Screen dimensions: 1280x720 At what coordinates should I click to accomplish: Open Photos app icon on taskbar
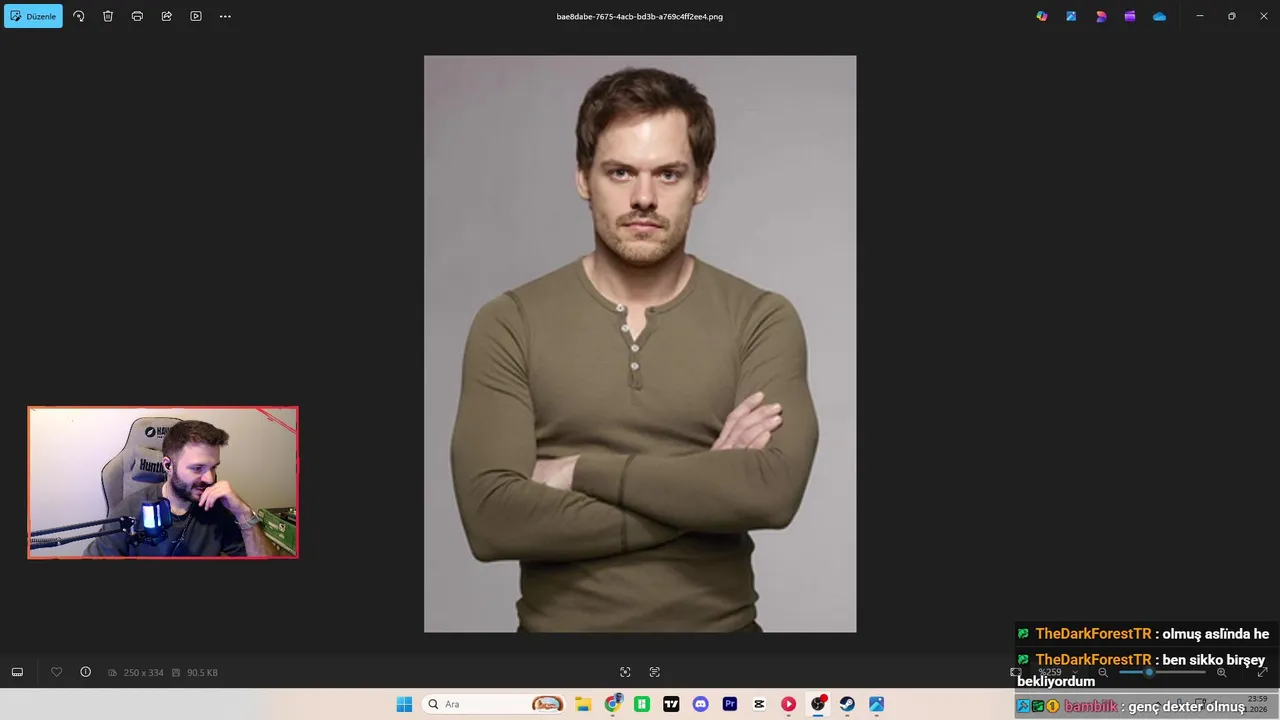click(x=876, y=704)
